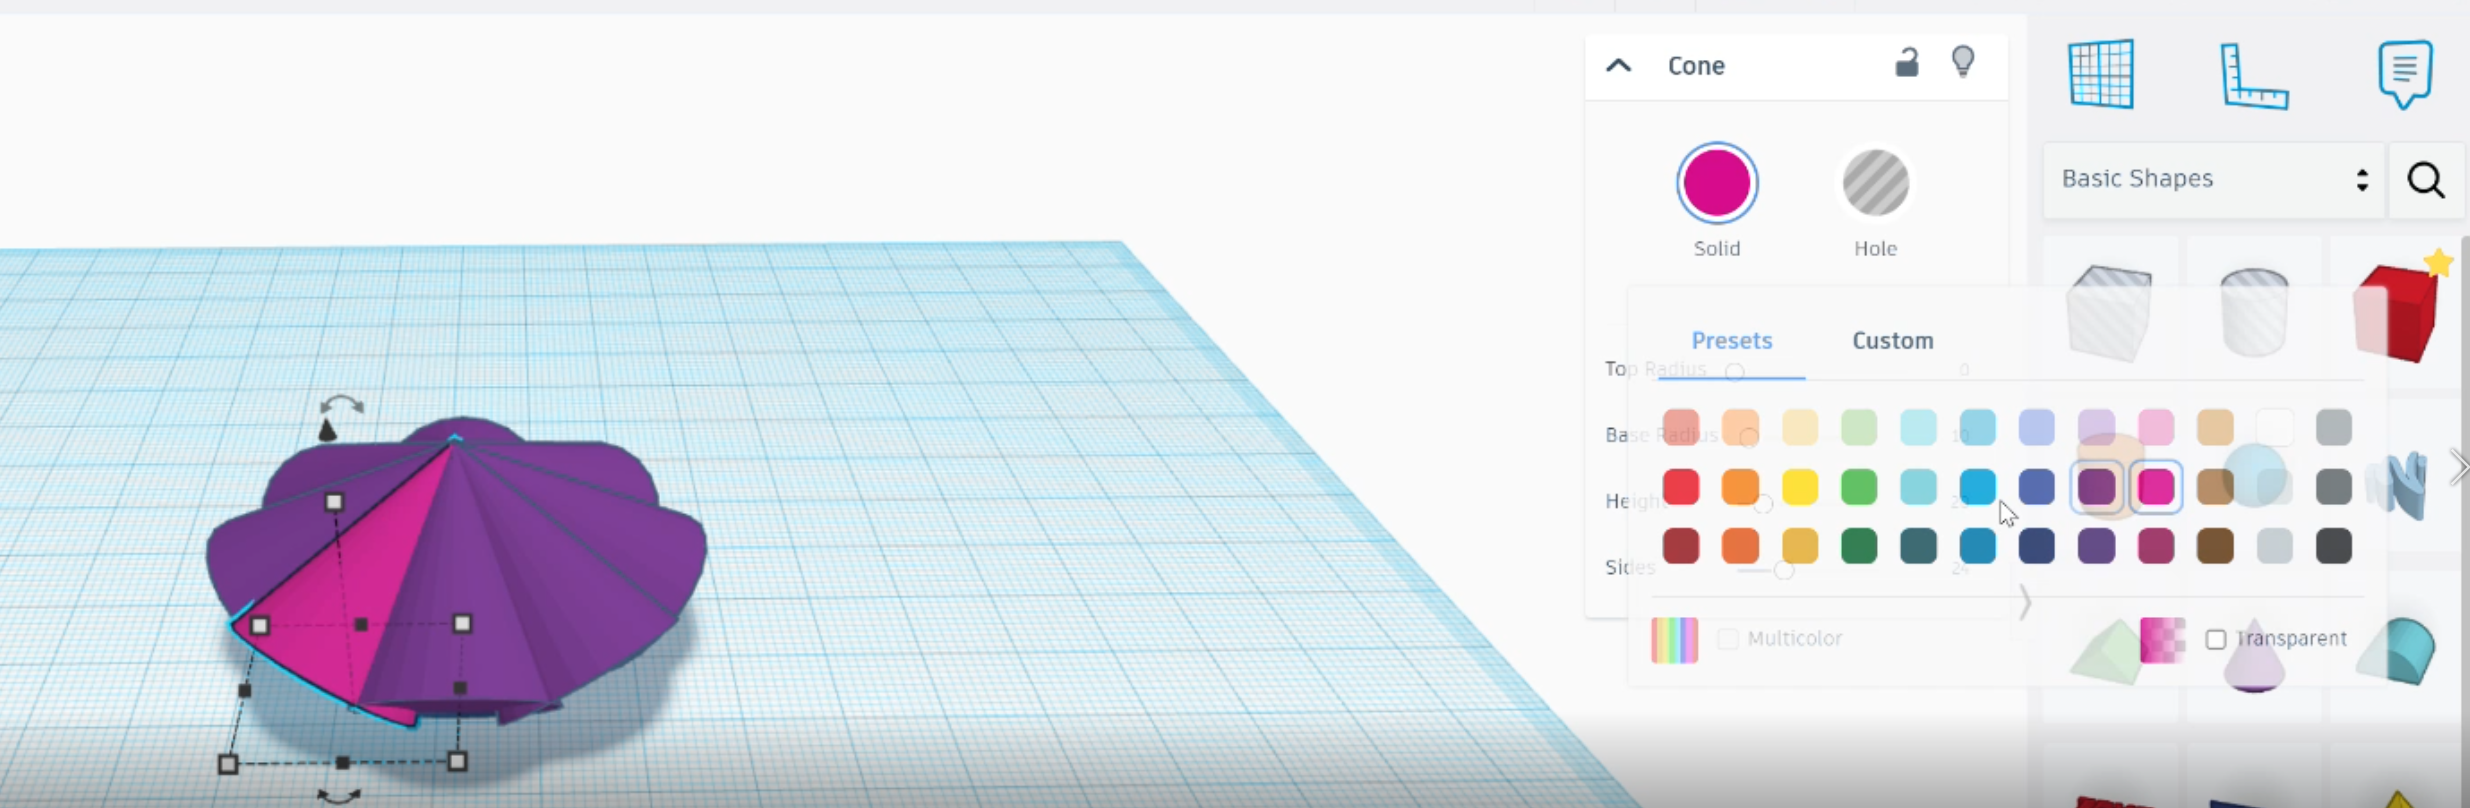Open the Workplane grid tool
The height and width of the screenshot is (808, 2470).
point(2101,74)
